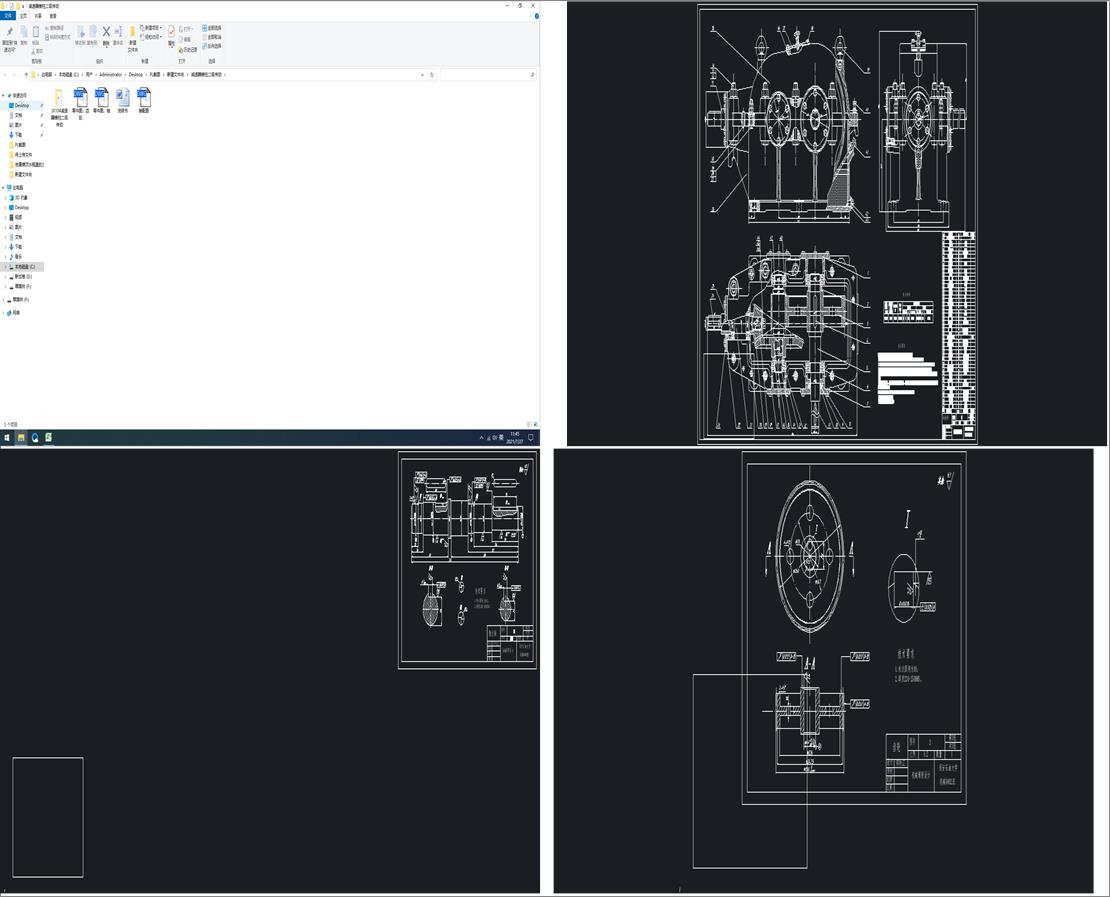Viewport: 1110px width, 897px height.
Task: Select Desktop under Quick Access
Action: point(22,105)
